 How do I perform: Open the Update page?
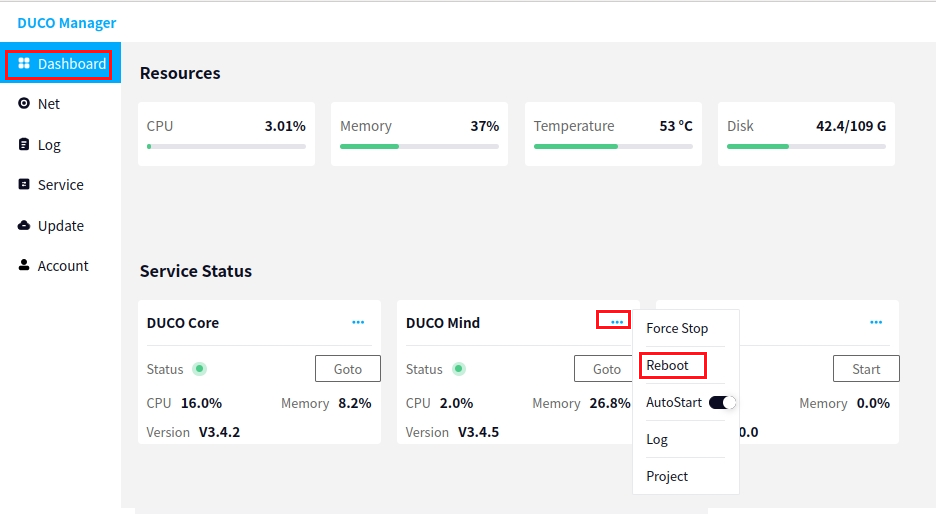pos(60,226)
